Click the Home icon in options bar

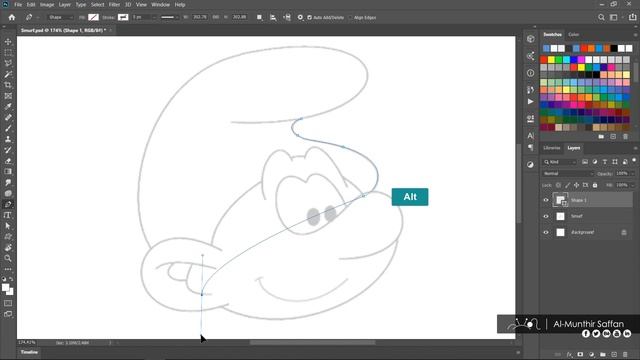[11, 17]
